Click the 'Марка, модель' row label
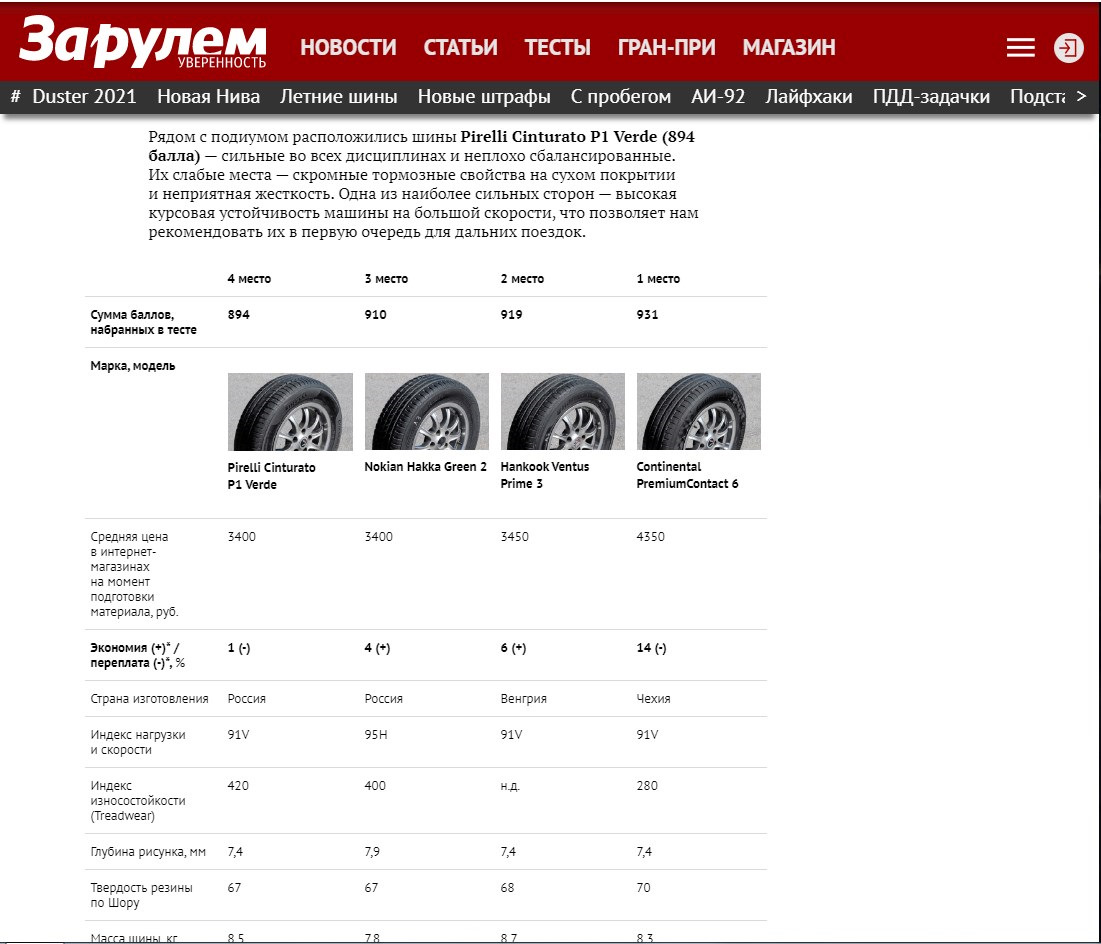Viewport: 1101px width, 944px height. point(133,366)
